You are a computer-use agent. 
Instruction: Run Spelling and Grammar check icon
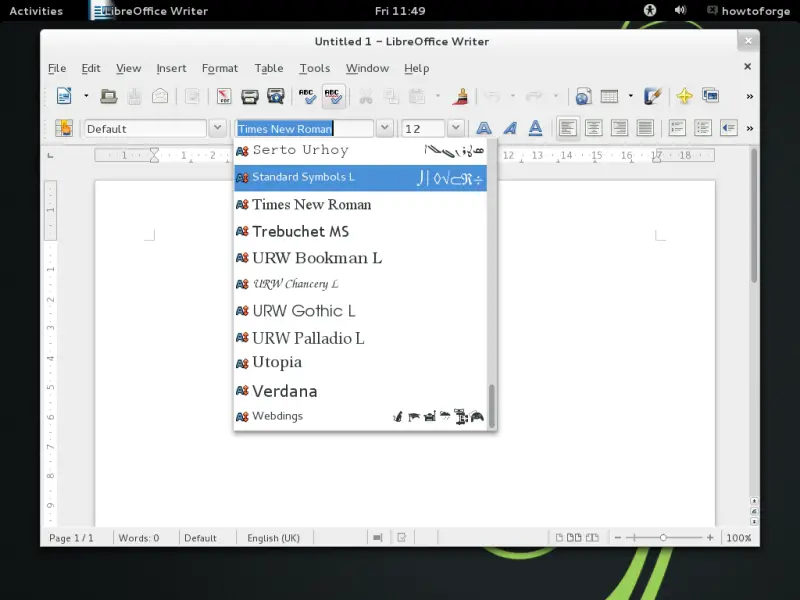click(x=307, y=96)
